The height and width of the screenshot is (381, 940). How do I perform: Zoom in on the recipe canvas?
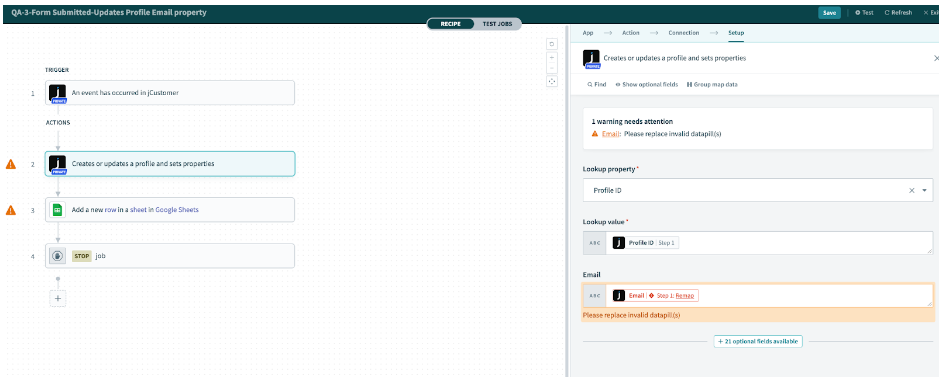552,57
